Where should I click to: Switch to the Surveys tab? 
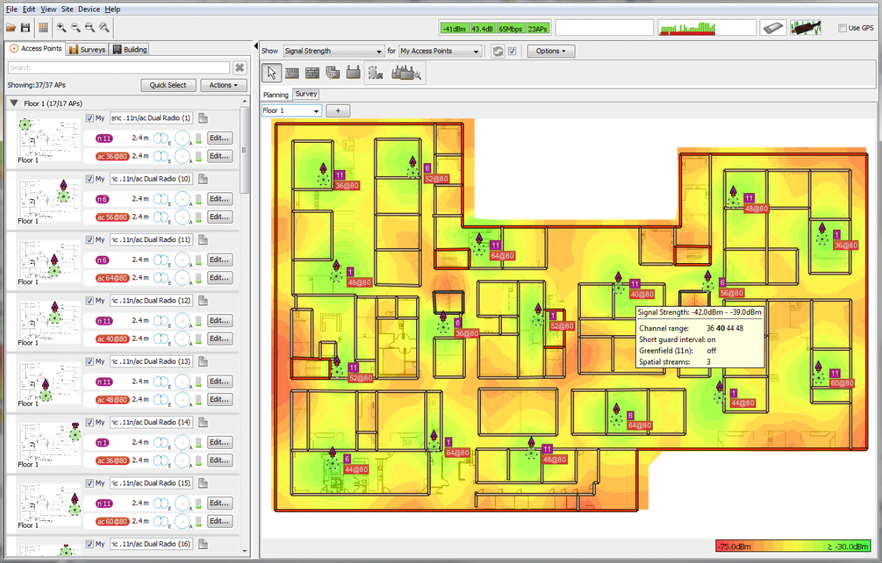pos(87,49)
